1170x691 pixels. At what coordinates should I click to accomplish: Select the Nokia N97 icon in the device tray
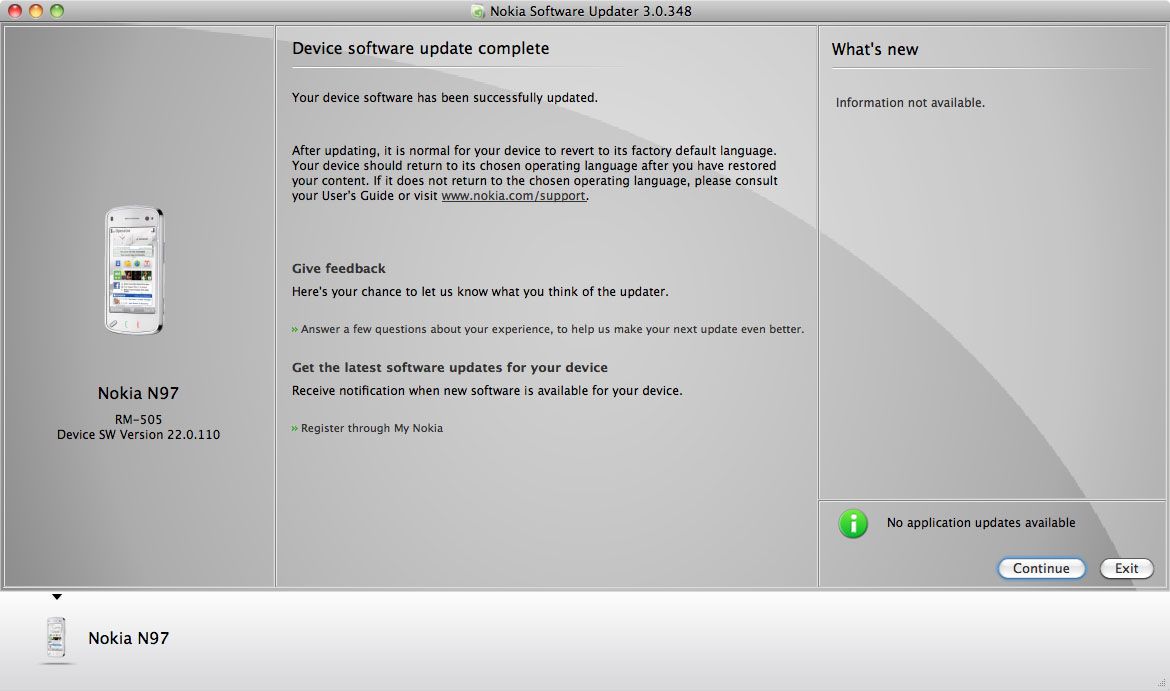pos(57,639)
